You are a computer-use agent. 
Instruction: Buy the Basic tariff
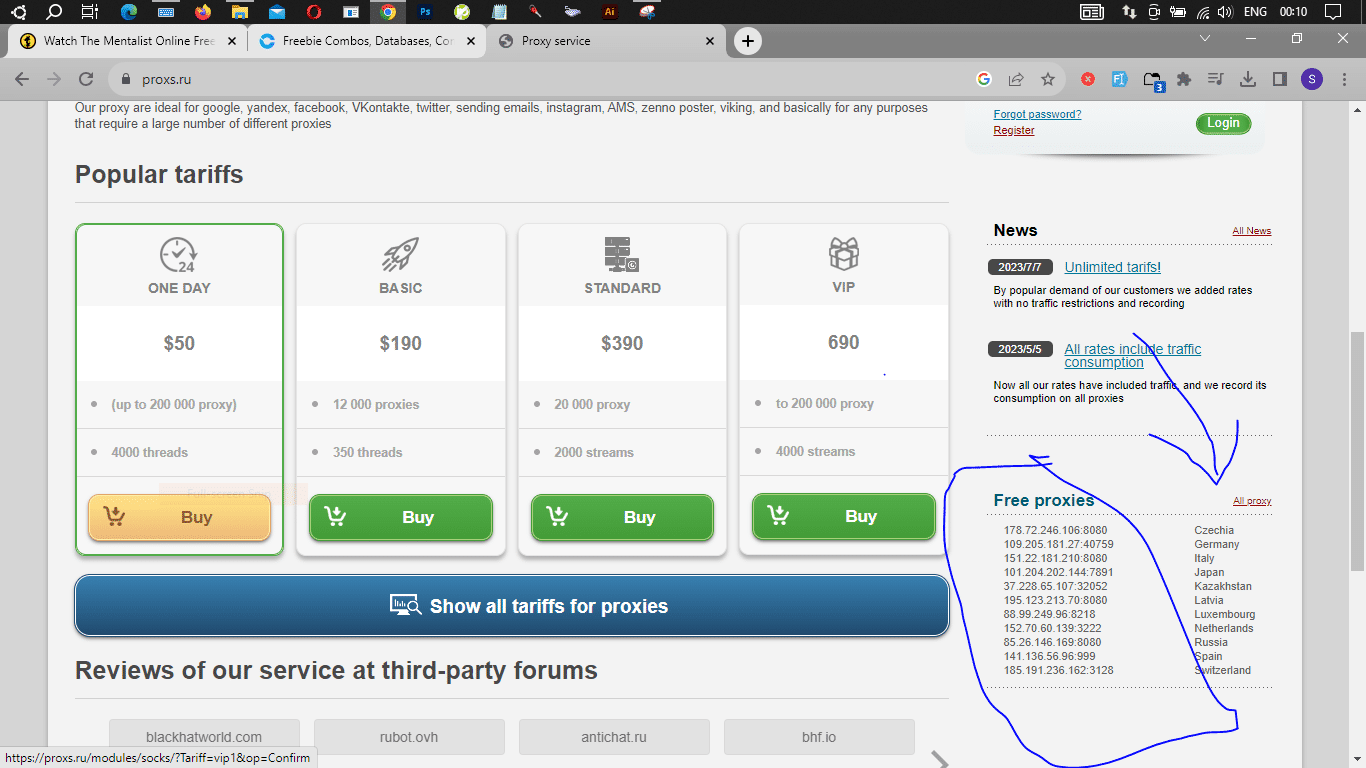coord(401,517)
